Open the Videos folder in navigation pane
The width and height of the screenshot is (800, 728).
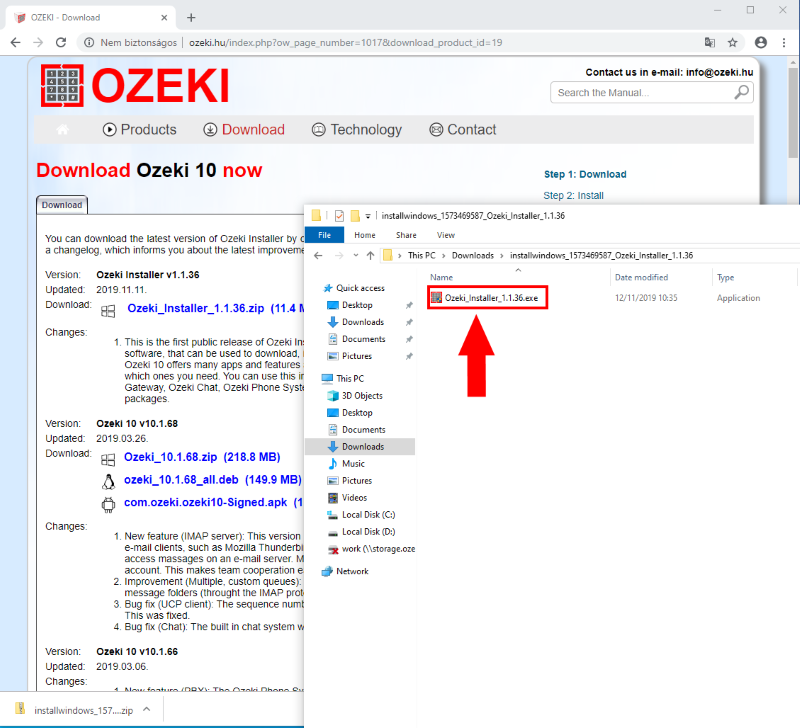[355, 497]
